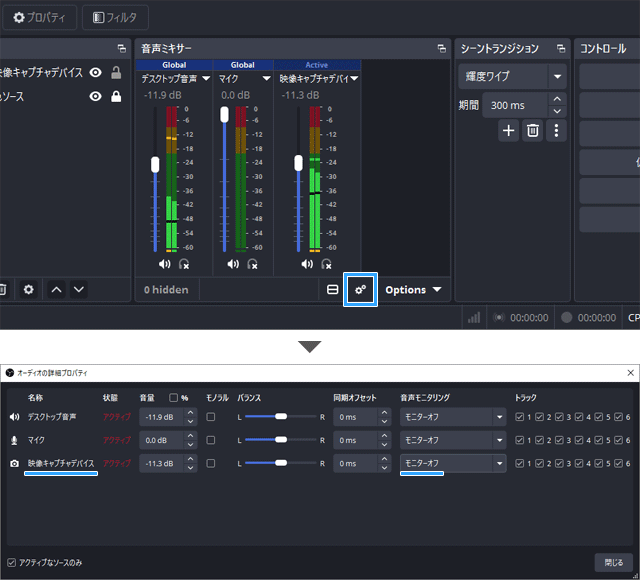Mute the マイク speaker icon in mixer
The height and width of the screenshot is (580, 640).
coord(233,264)
